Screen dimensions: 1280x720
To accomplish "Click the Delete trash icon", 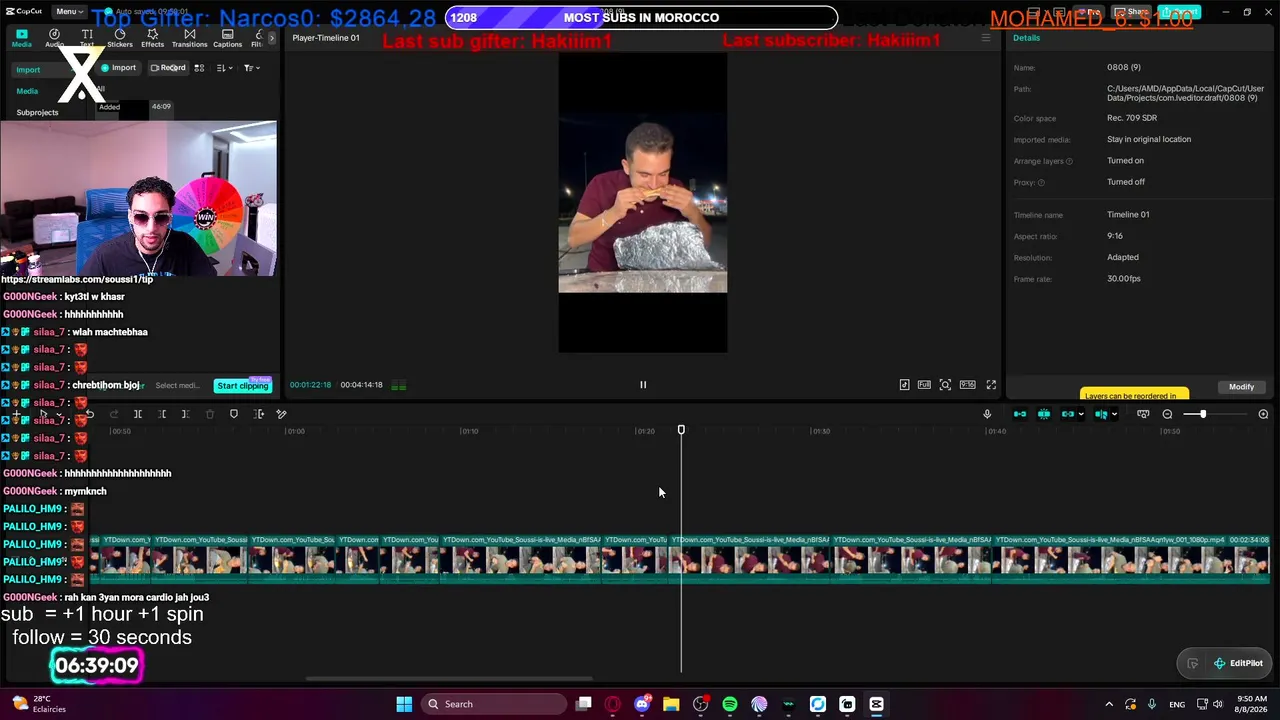I will (209, 414).
